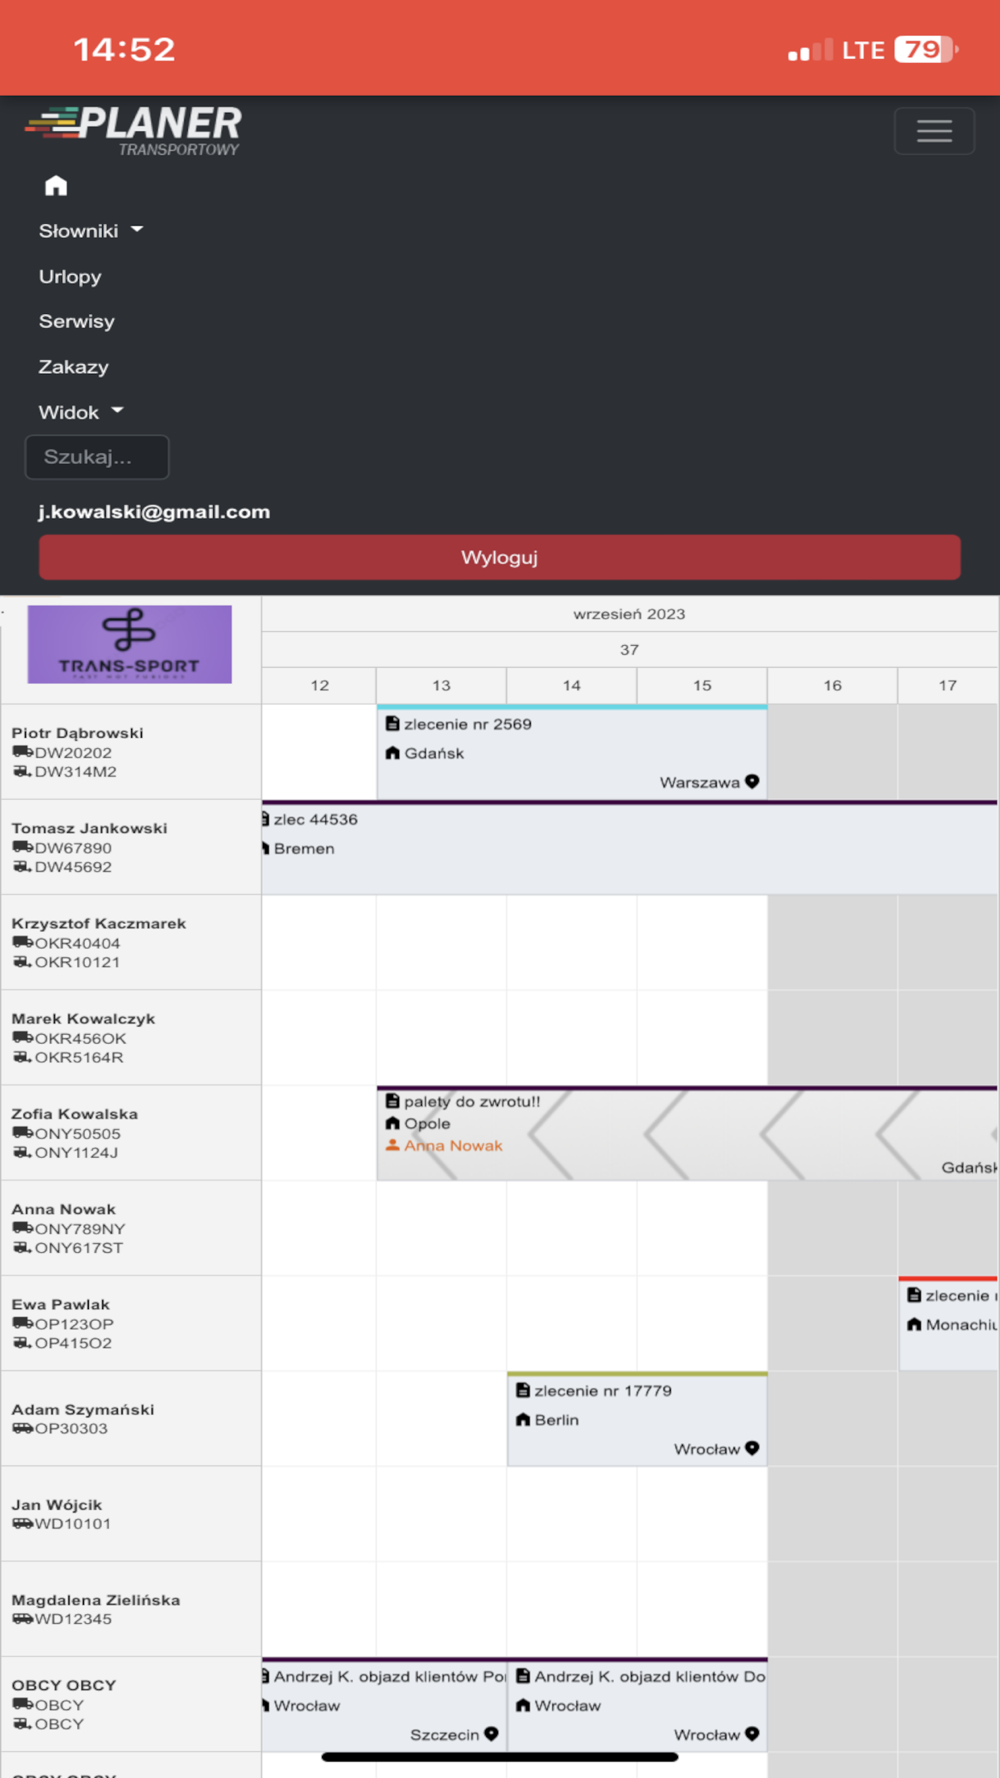
Task: Open order zlecenie nr 17779
Action: [637, 1419]
